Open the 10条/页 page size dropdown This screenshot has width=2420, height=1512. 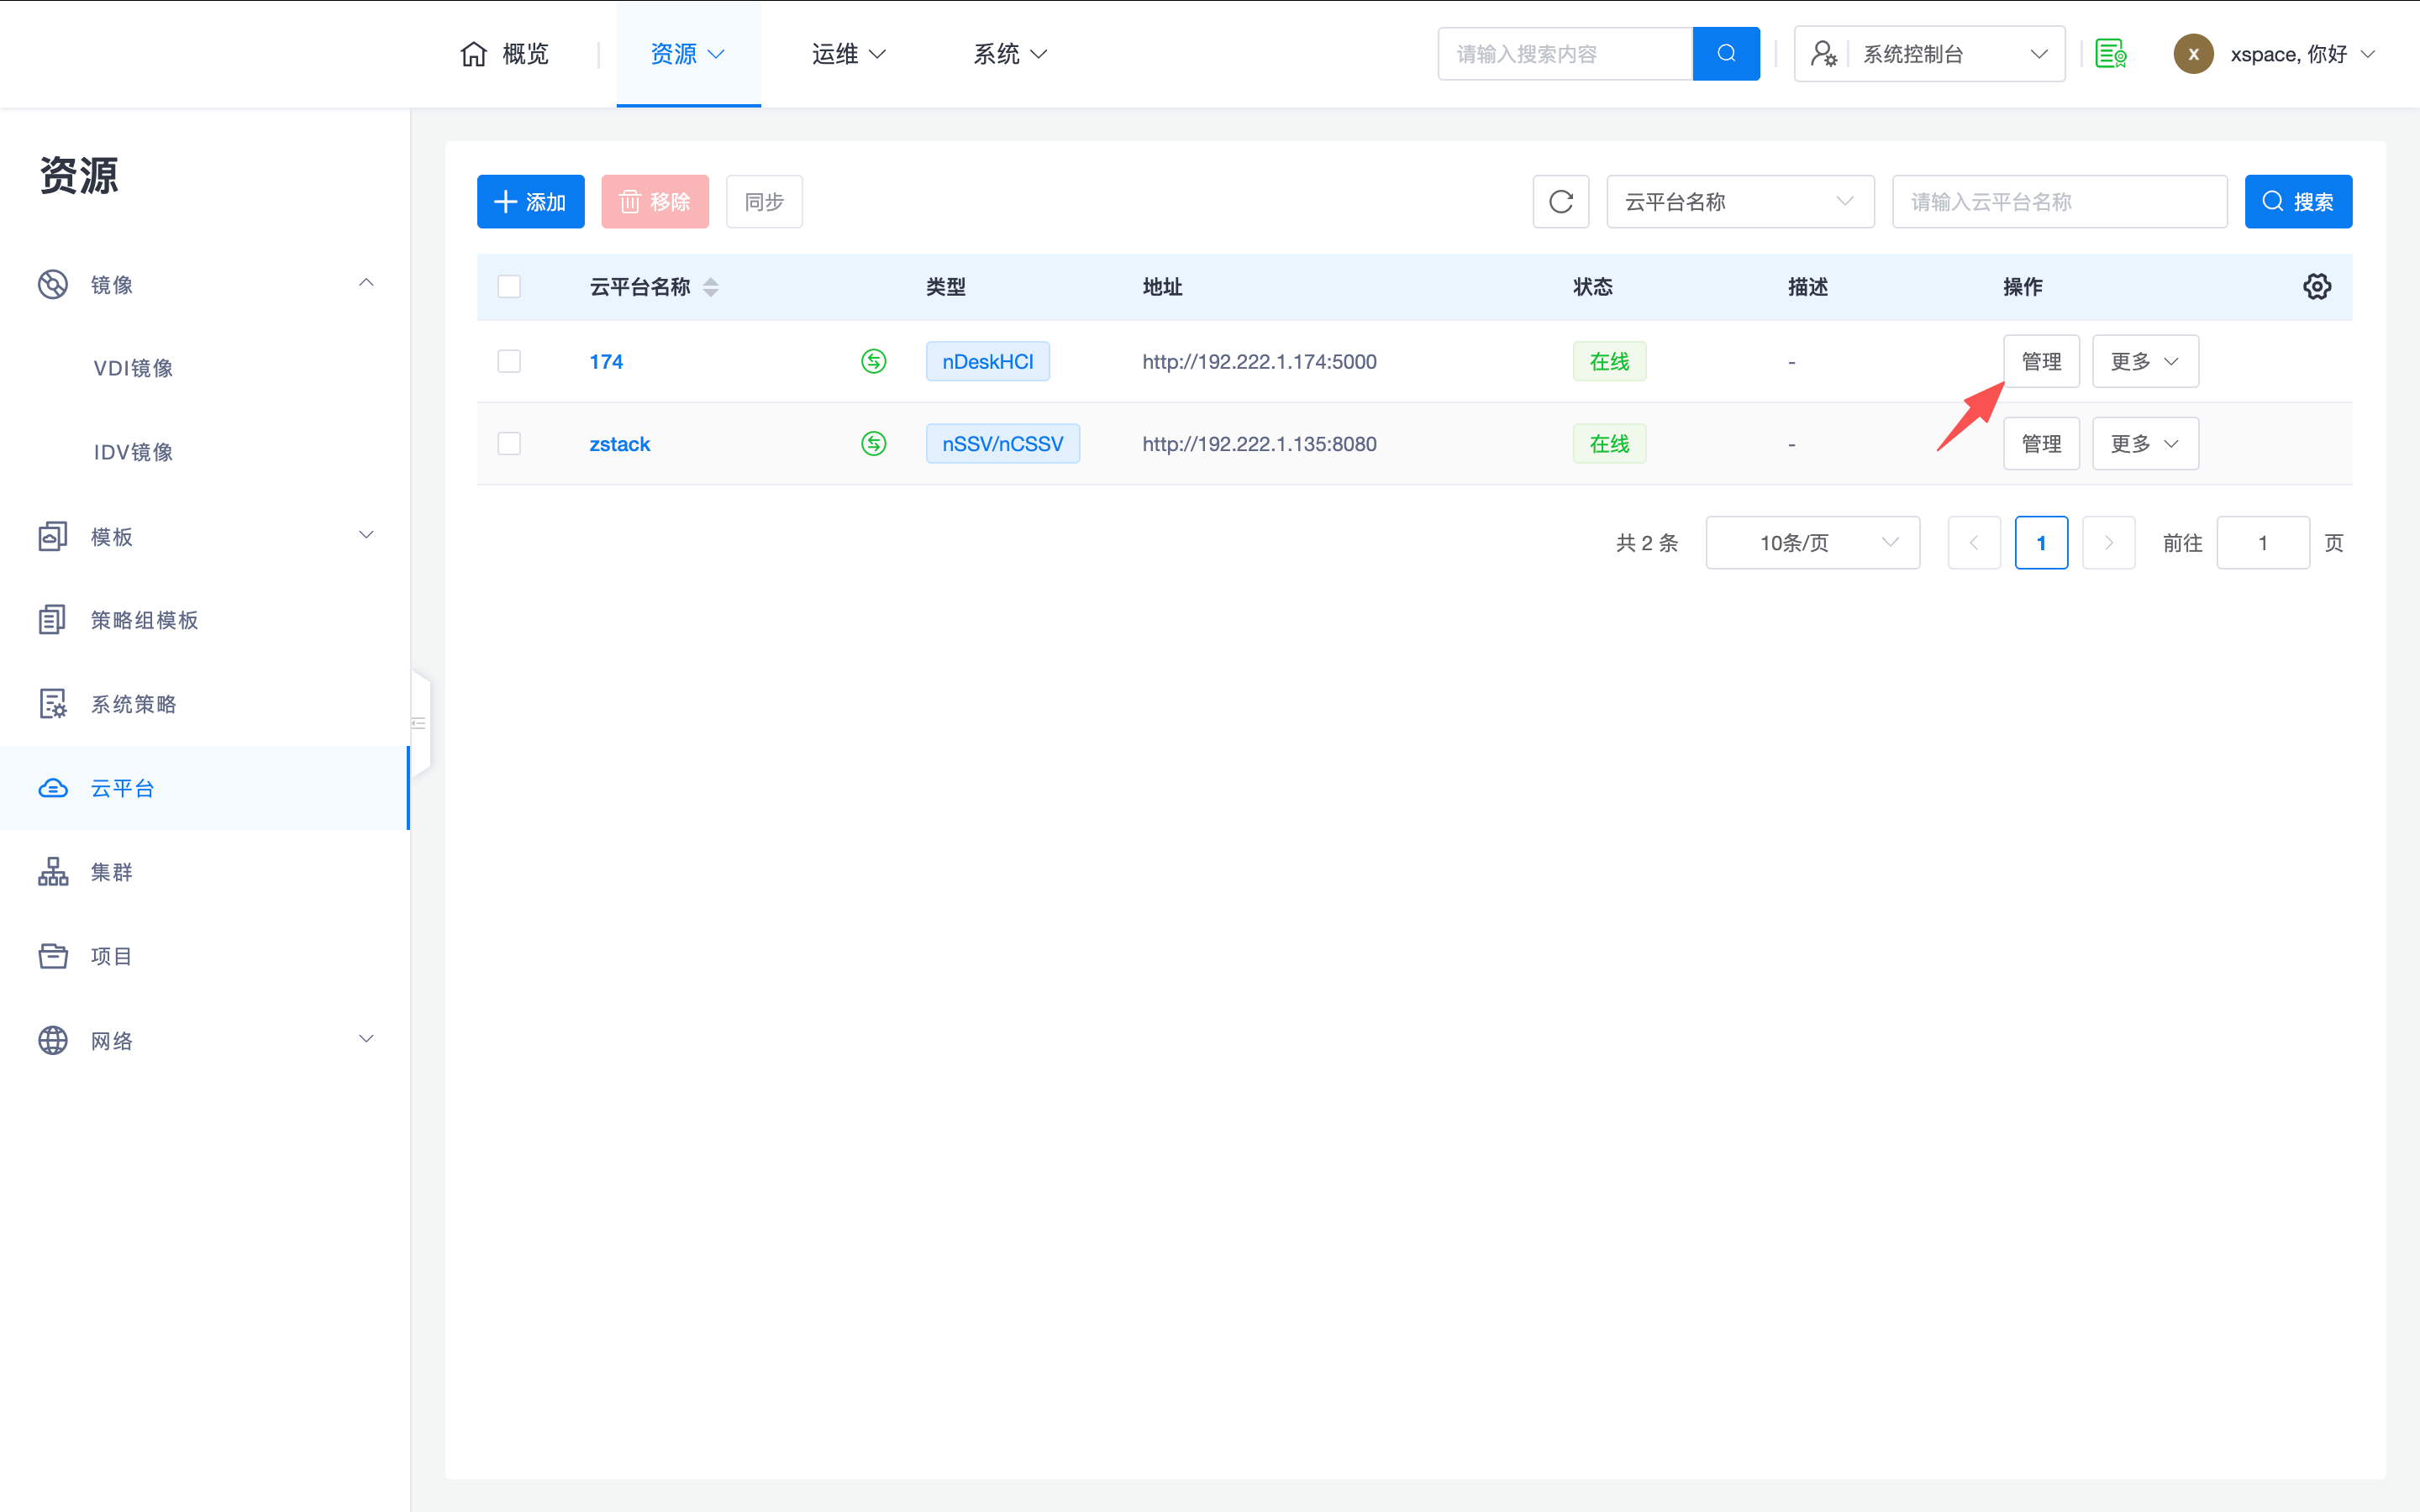click(1811, 543)
